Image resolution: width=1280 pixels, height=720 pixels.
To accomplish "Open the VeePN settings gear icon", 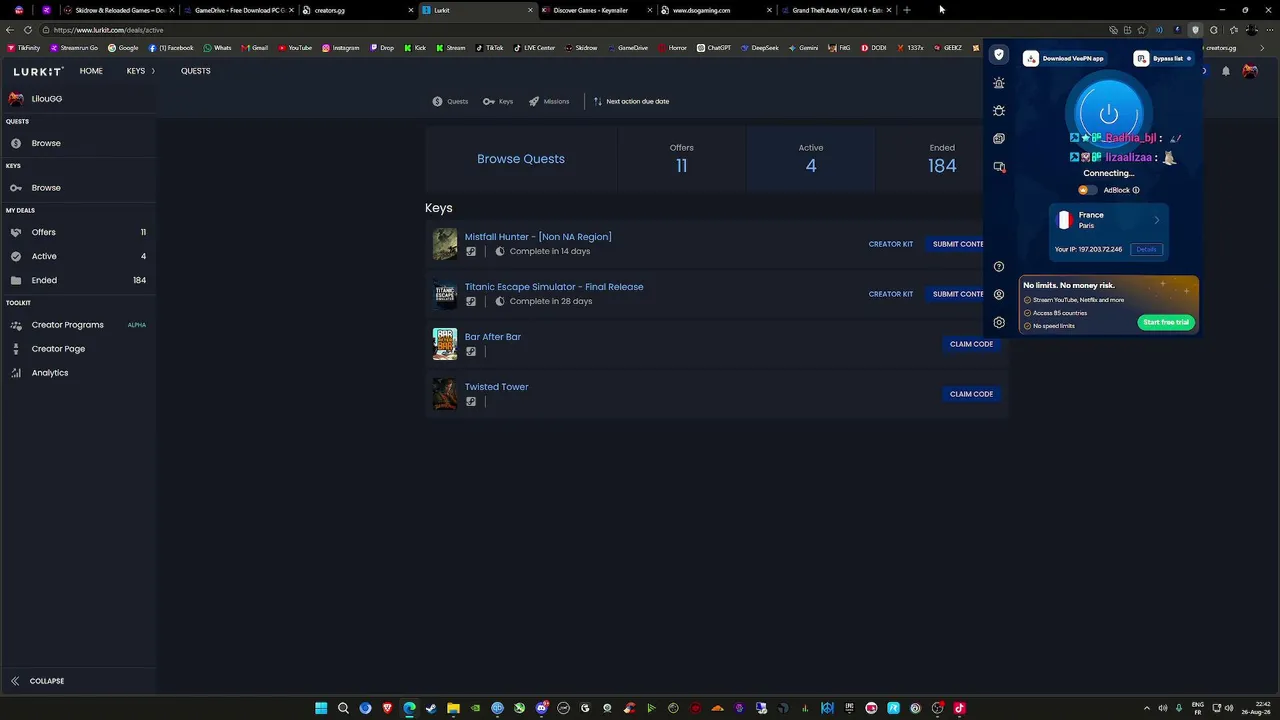I will tap(998, 323).
